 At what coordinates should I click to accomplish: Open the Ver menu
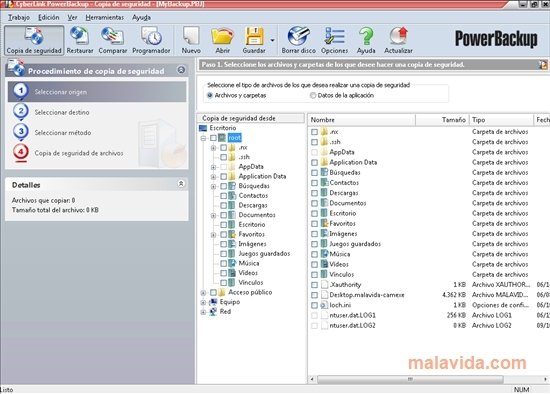[72, 17]
